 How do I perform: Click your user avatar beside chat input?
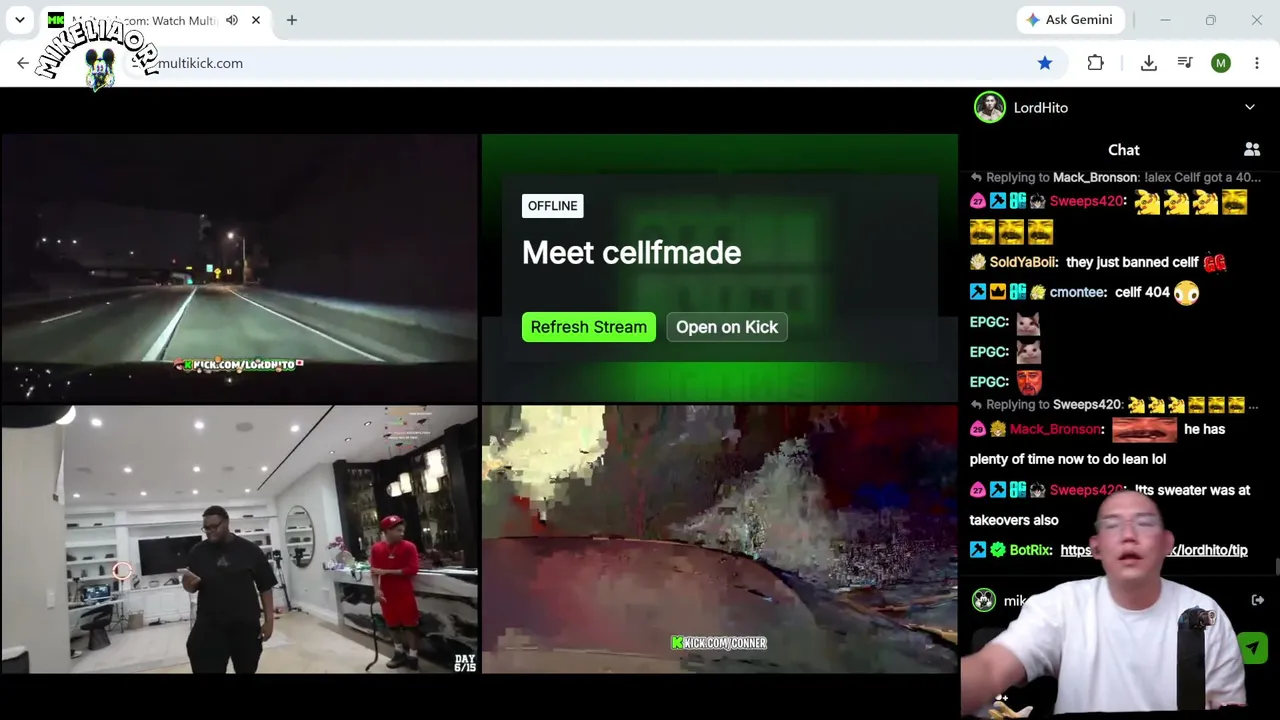click(984, 600)
